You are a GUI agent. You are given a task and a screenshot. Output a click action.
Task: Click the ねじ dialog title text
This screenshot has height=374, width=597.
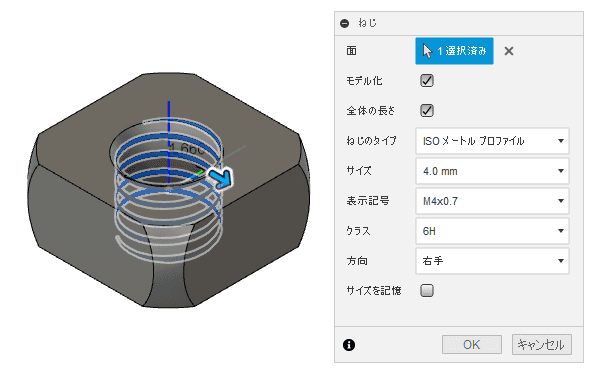pyautogui.click(x=367, y=23)
